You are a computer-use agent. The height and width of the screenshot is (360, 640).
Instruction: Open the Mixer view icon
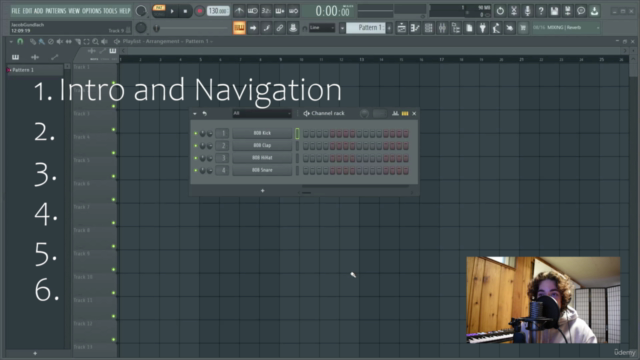tap(442, 28)
